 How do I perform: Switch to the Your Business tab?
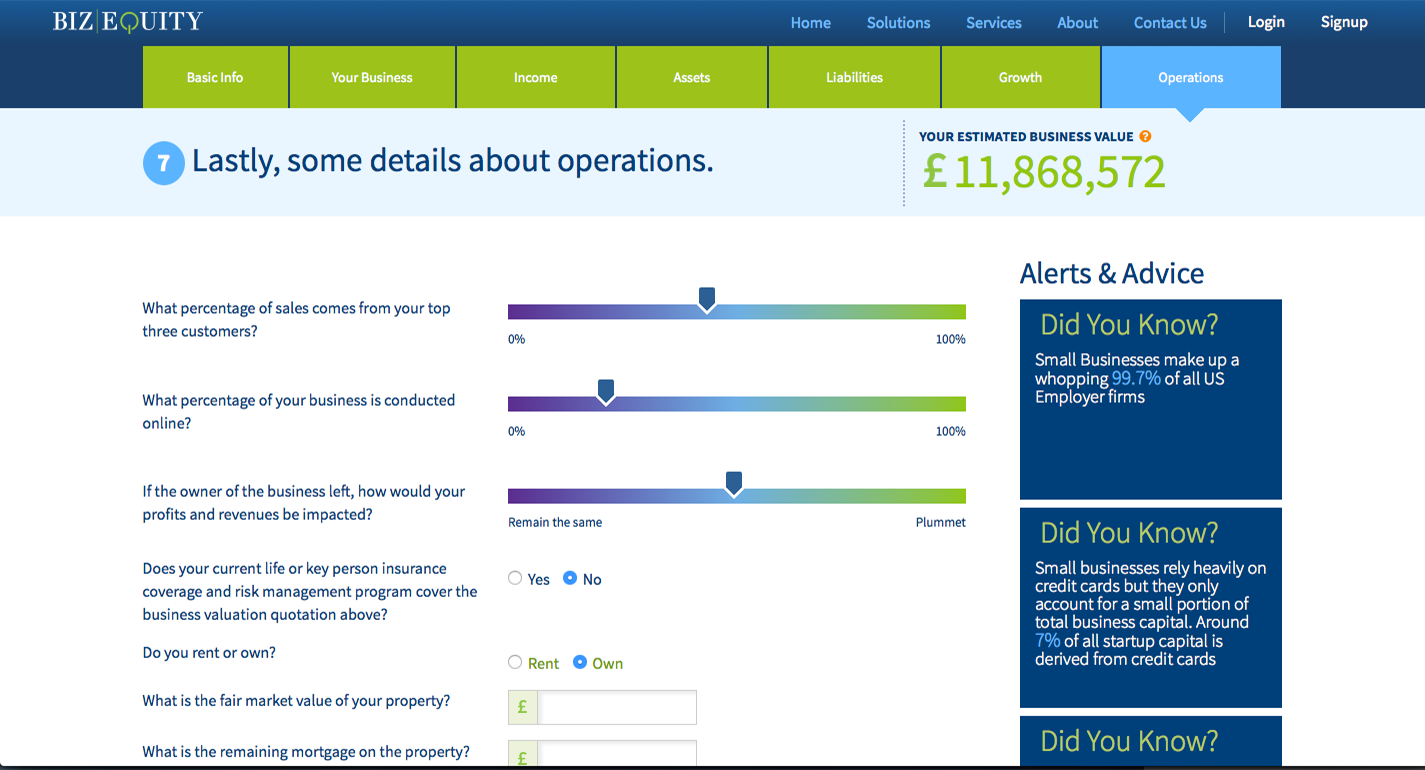[x=372, y=77]
